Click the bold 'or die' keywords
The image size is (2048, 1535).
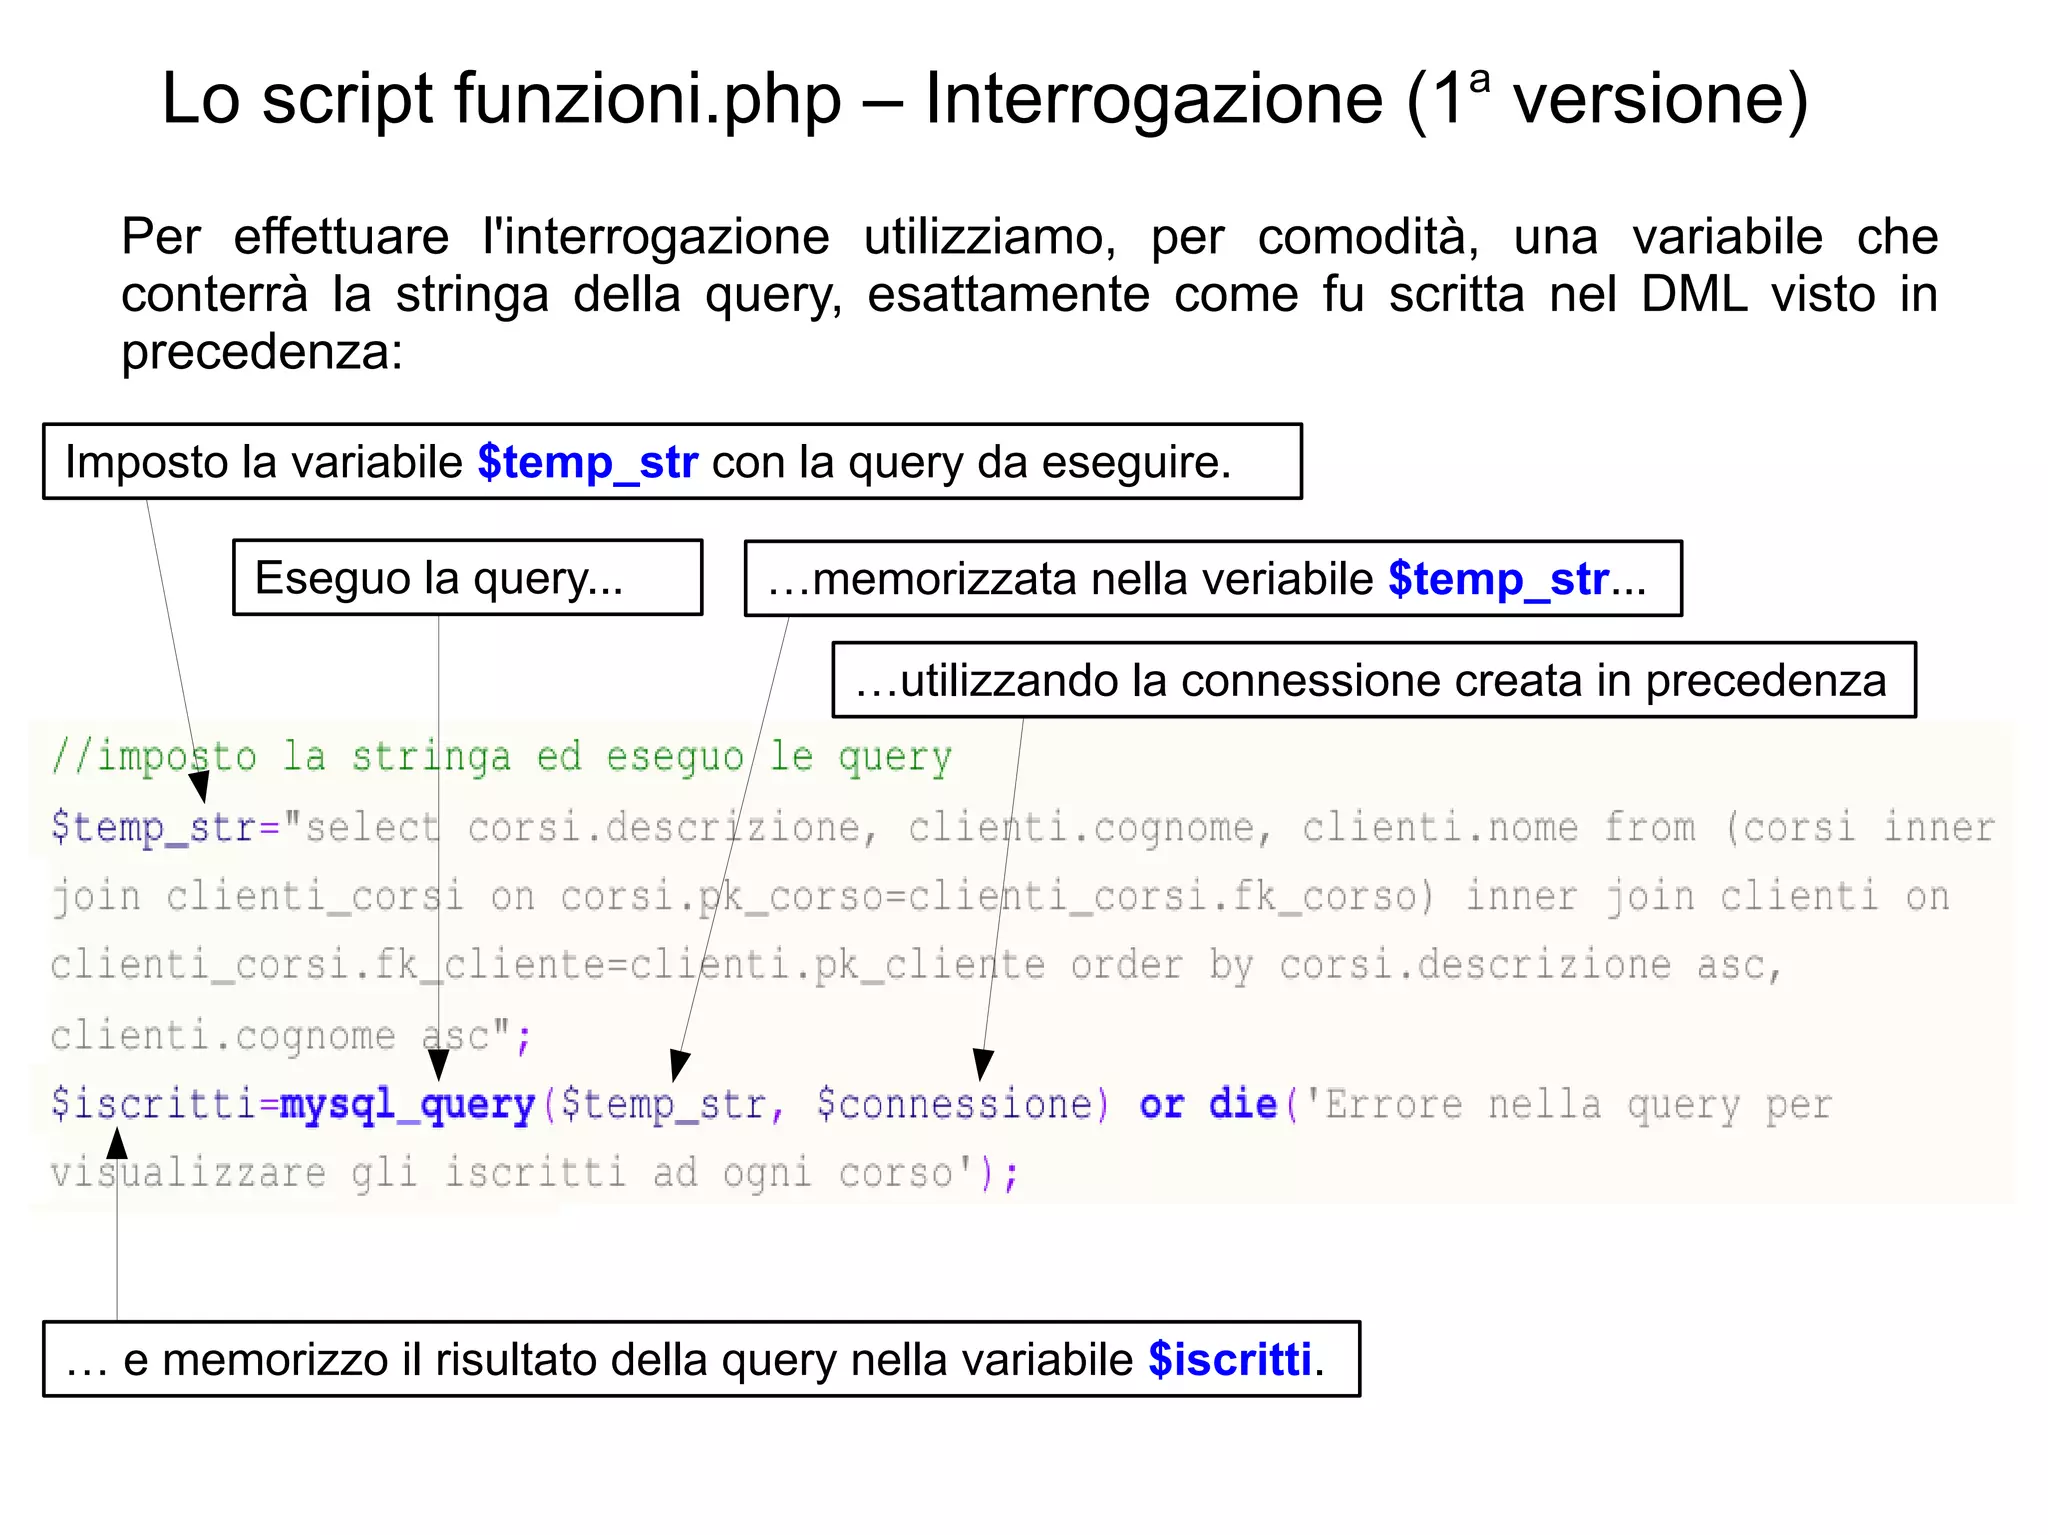pos(1208,1104)
